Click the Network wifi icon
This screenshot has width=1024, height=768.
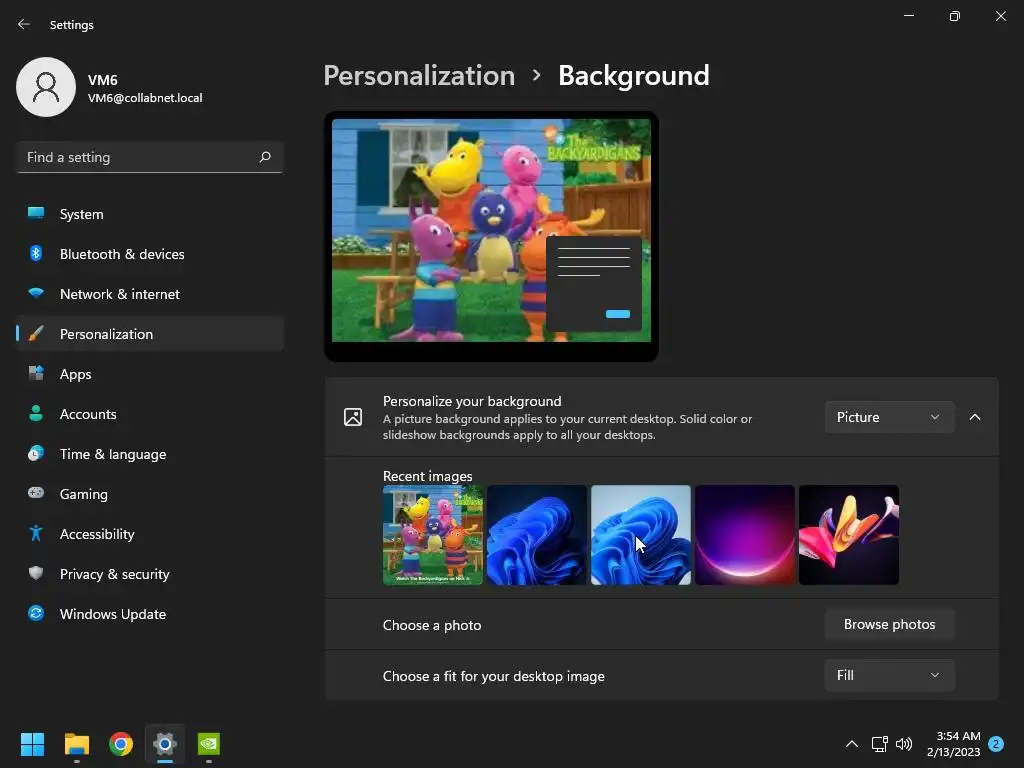coord(36,293)
